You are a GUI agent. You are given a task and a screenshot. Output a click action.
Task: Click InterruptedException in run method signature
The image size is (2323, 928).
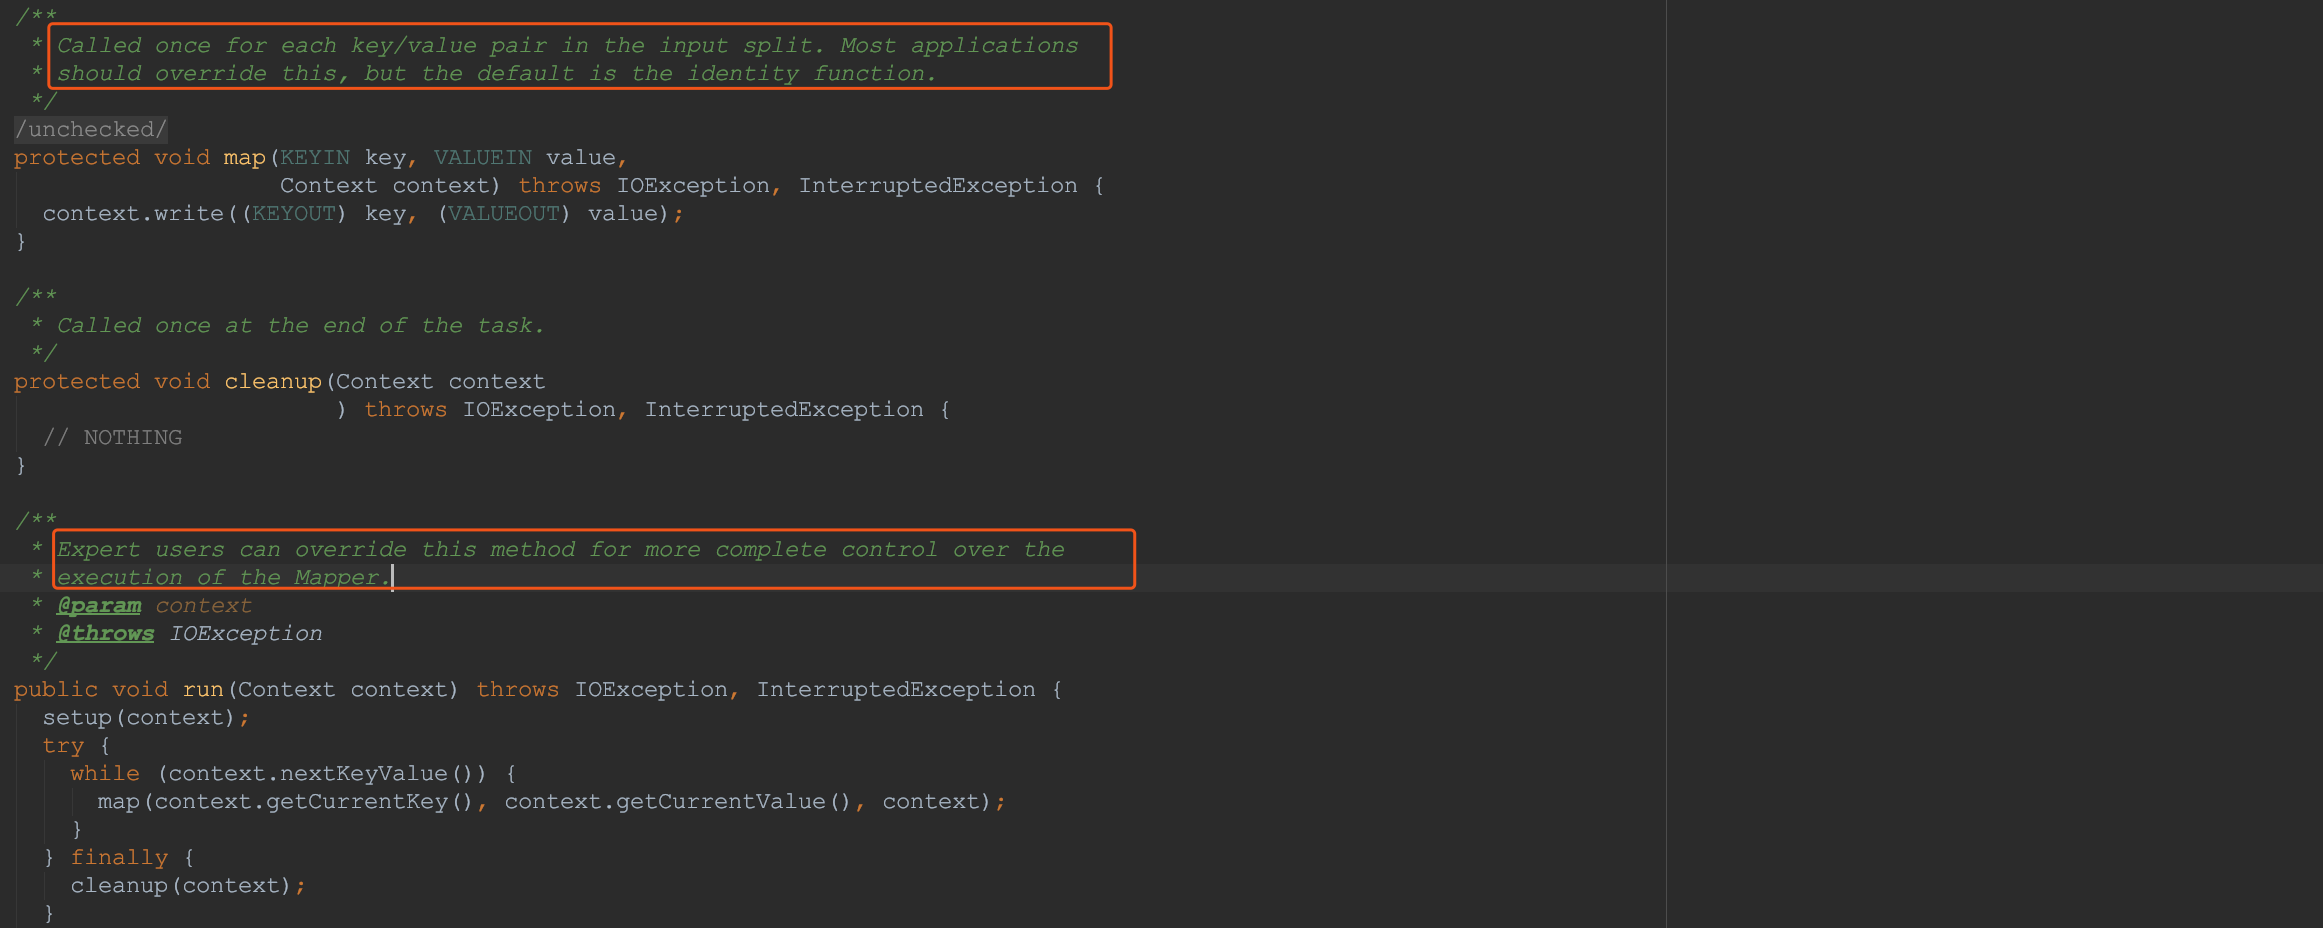tap(896, 689)
